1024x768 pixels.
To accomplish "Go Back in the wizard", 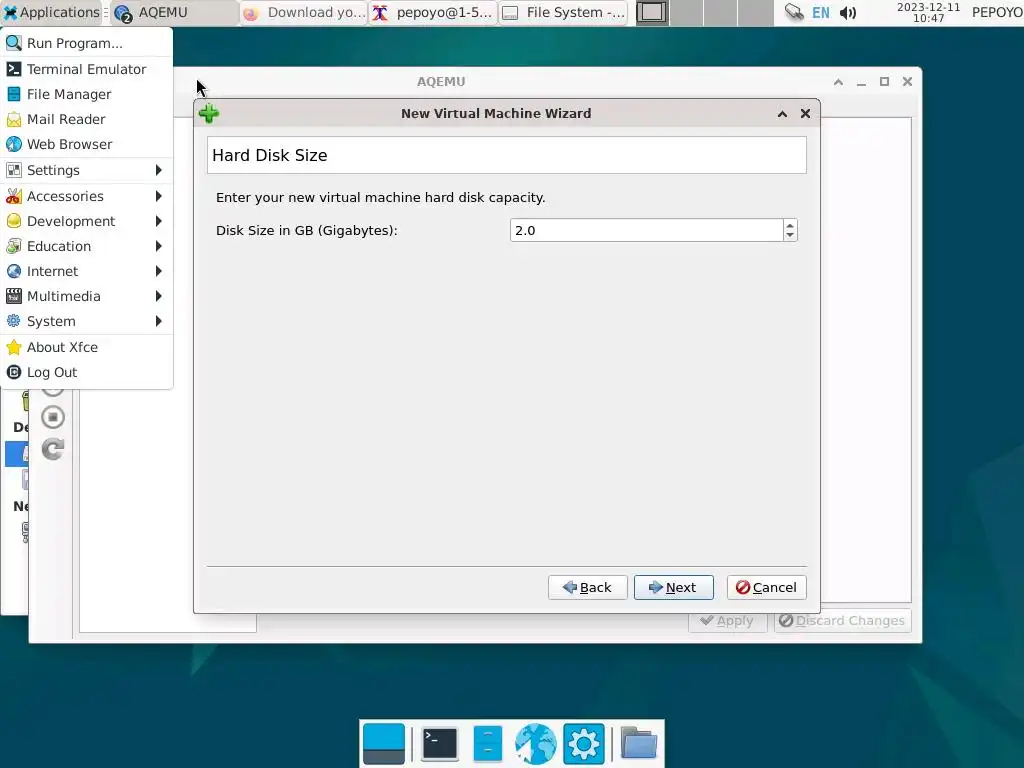I will tap(587, 587).
